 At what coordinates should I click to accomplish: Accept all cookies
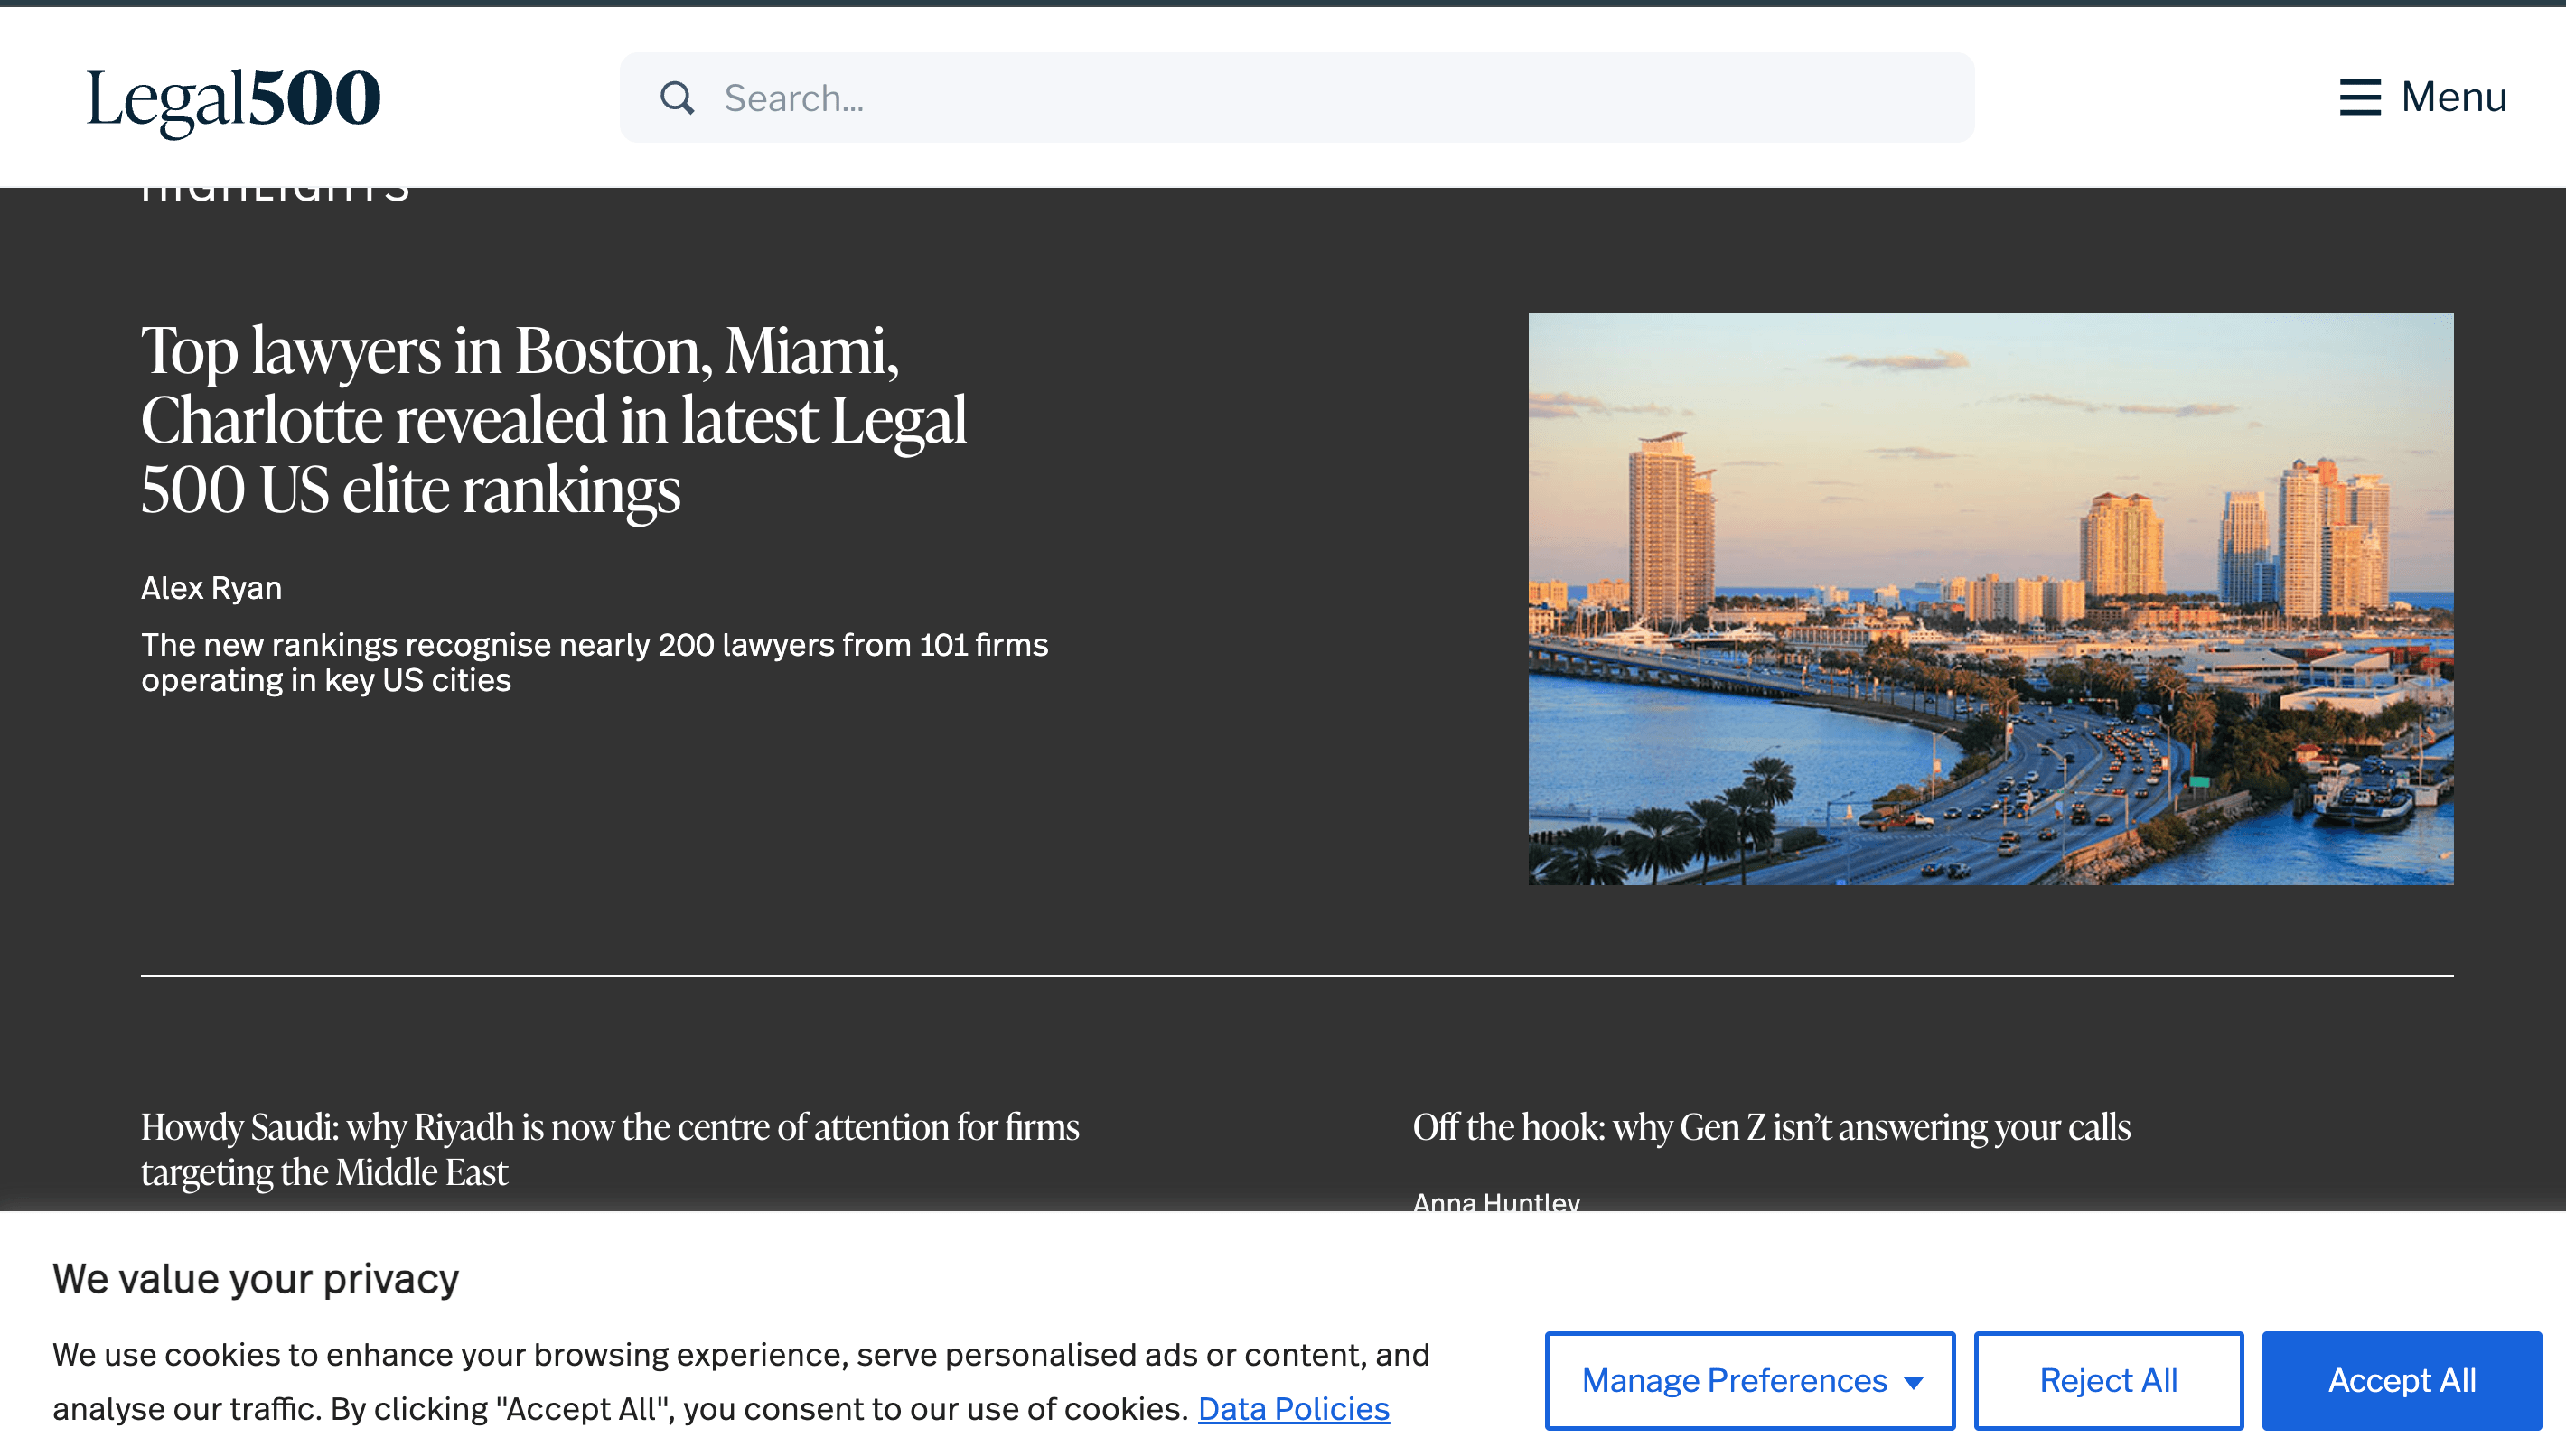2401,1380
